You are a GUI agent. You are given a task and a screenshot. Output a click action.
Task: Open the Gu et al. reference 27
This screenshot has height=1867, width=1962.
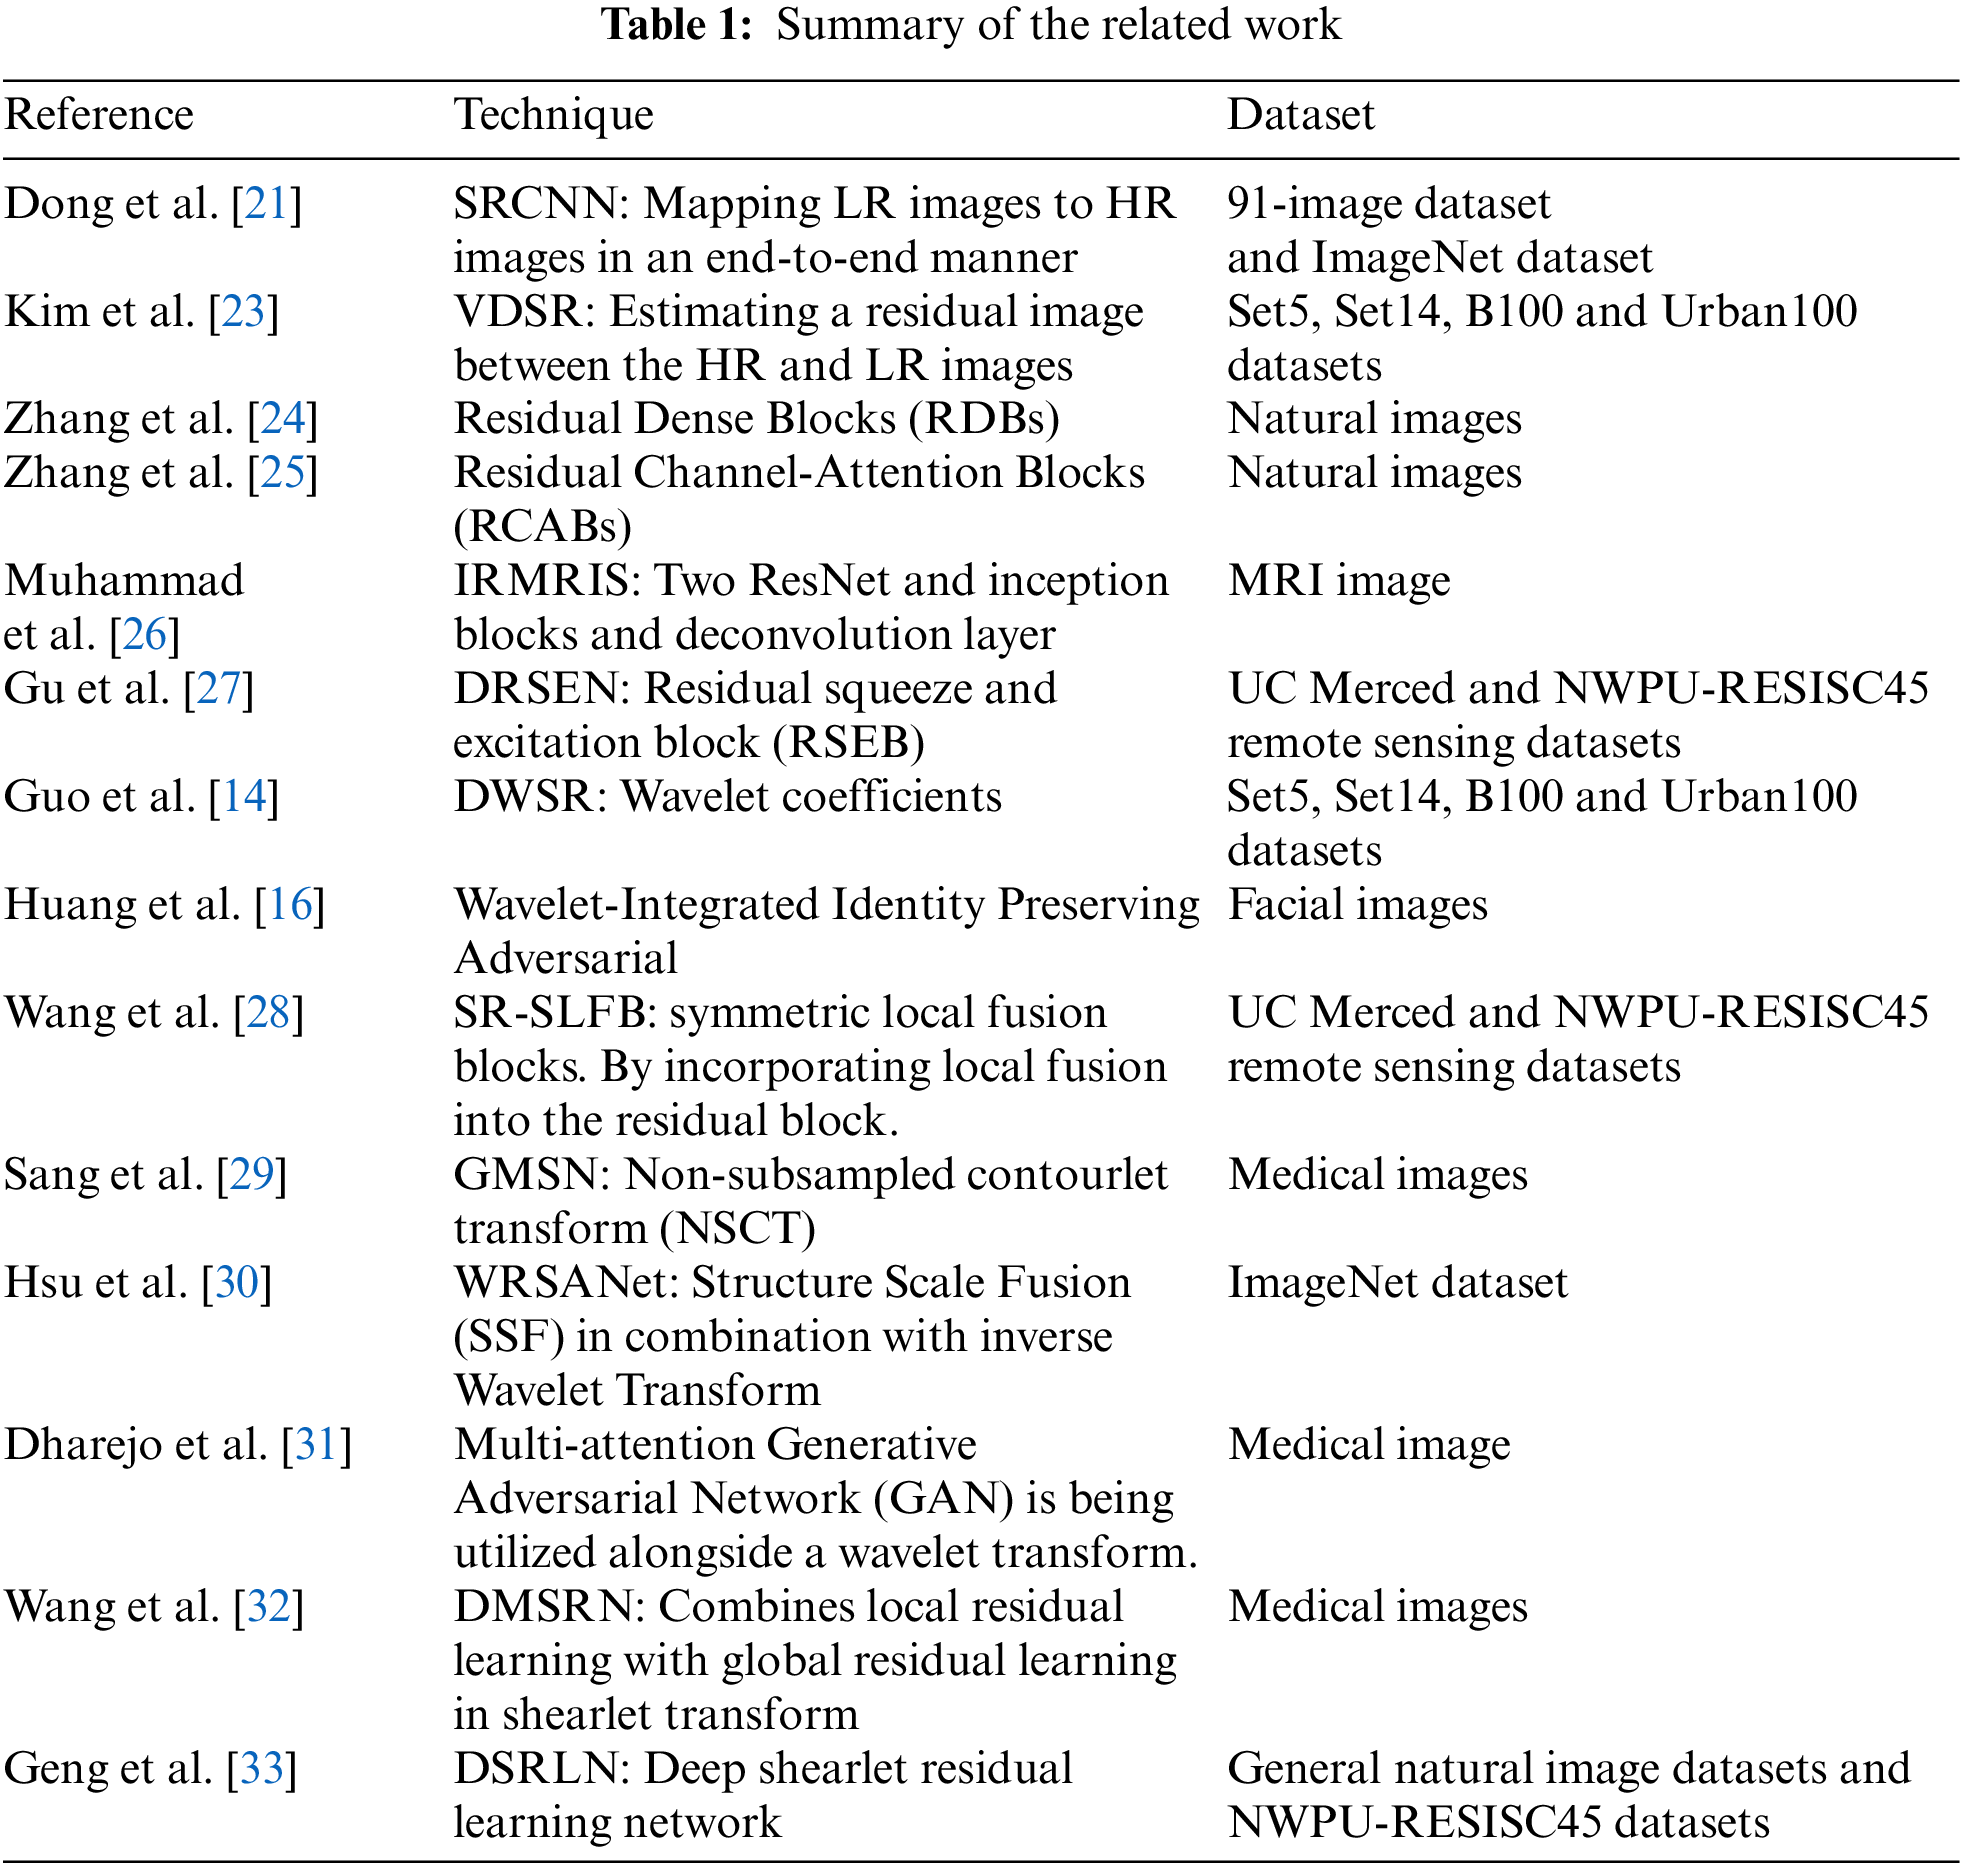tap(218, 690)
